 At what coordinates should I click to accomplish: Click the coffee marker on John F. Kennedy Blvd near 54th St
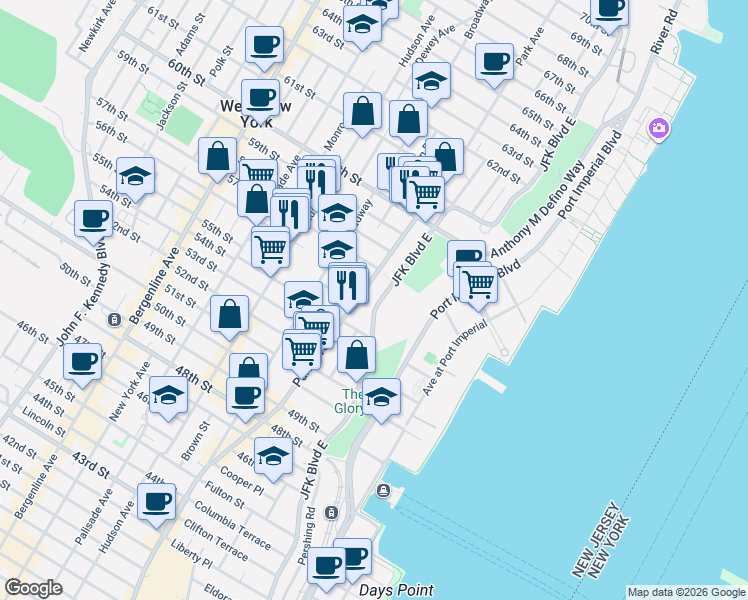click(94, 221)
